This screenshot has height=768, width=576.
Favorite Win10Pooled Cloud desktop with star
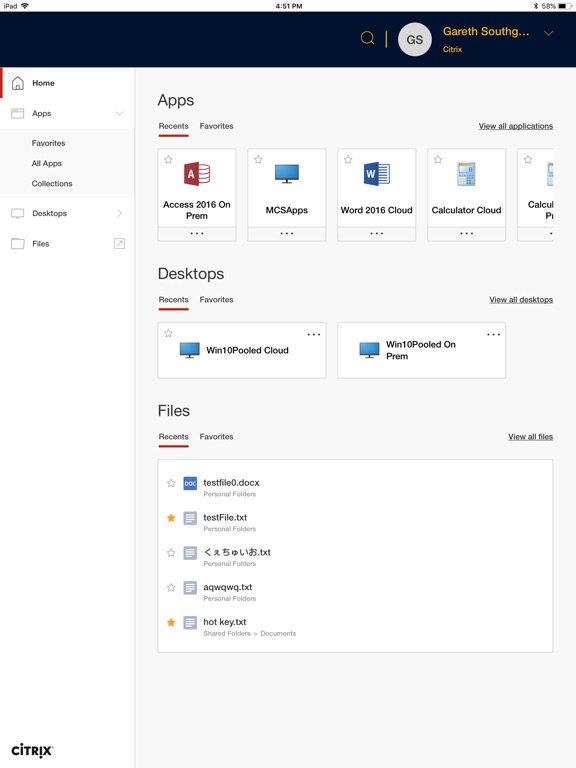pyautogui.click(x=168, y=333)
